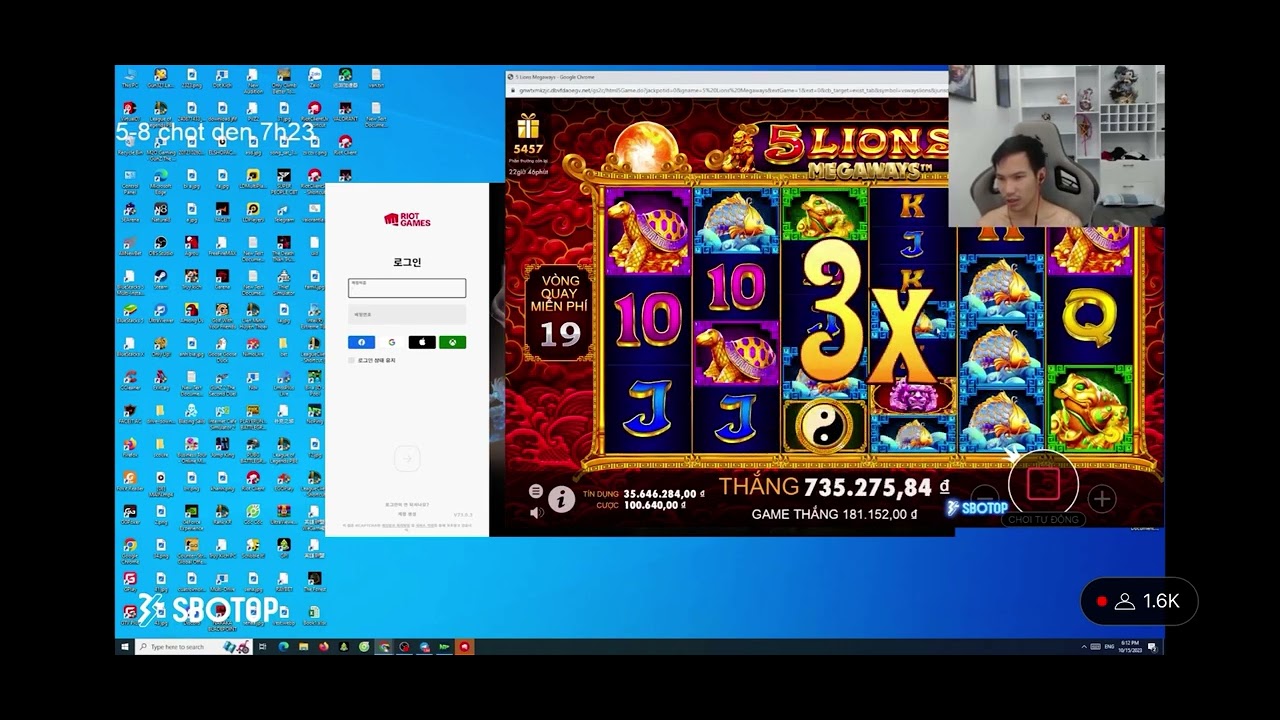1280x720 pixels.
Task: Submit Riot login with arrow button
Action: coord(407,459)
